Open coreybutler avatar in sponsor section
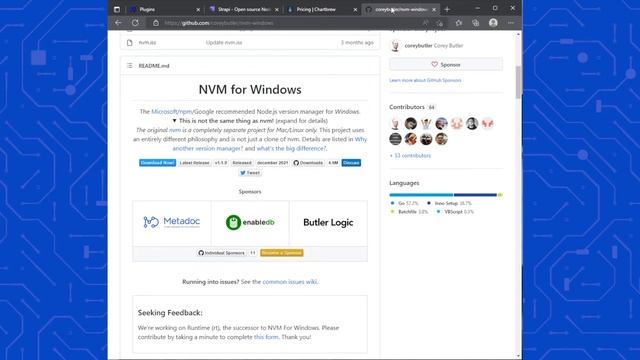Screen dimensions: 640x360 [395, 46]
